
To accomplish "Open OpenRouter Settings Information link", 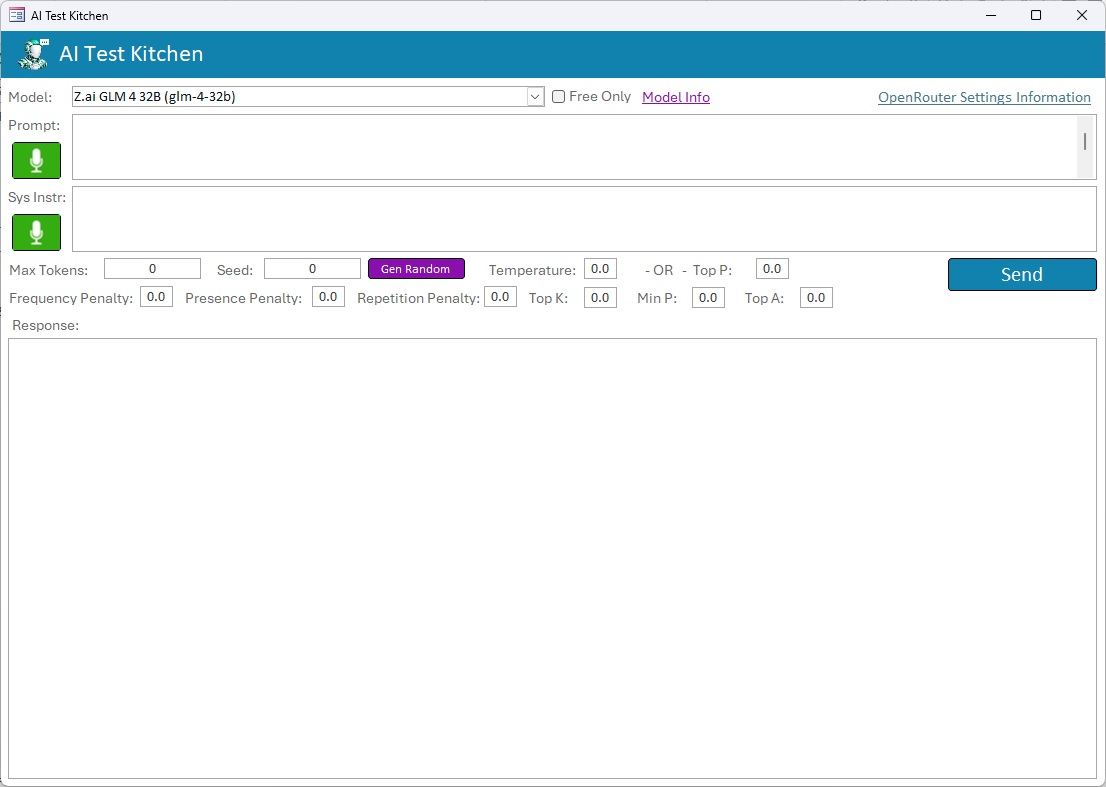I will 984,97.
